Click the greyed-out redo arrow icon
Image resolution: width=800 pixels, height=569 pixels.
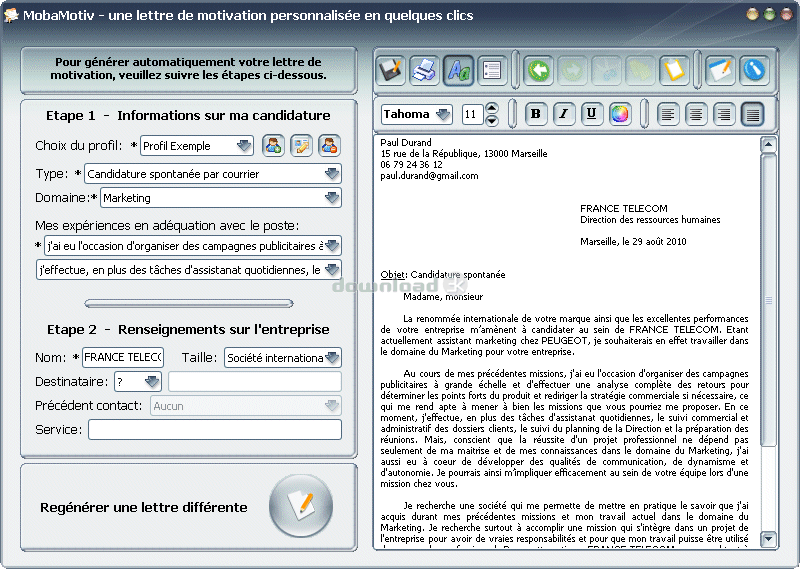pyautogui.click(x=572, y=70)
